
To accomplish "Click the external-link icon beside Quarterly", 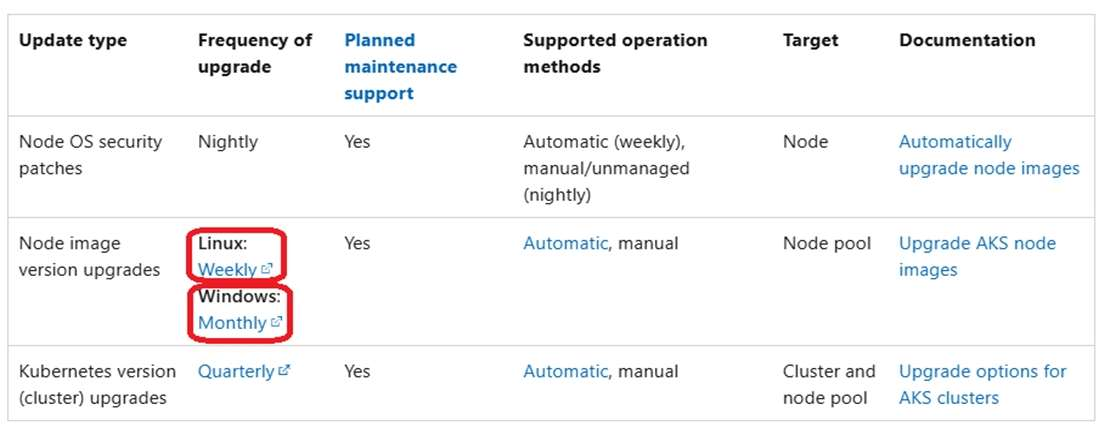I will pyautogui.click(x=285, y=371).
